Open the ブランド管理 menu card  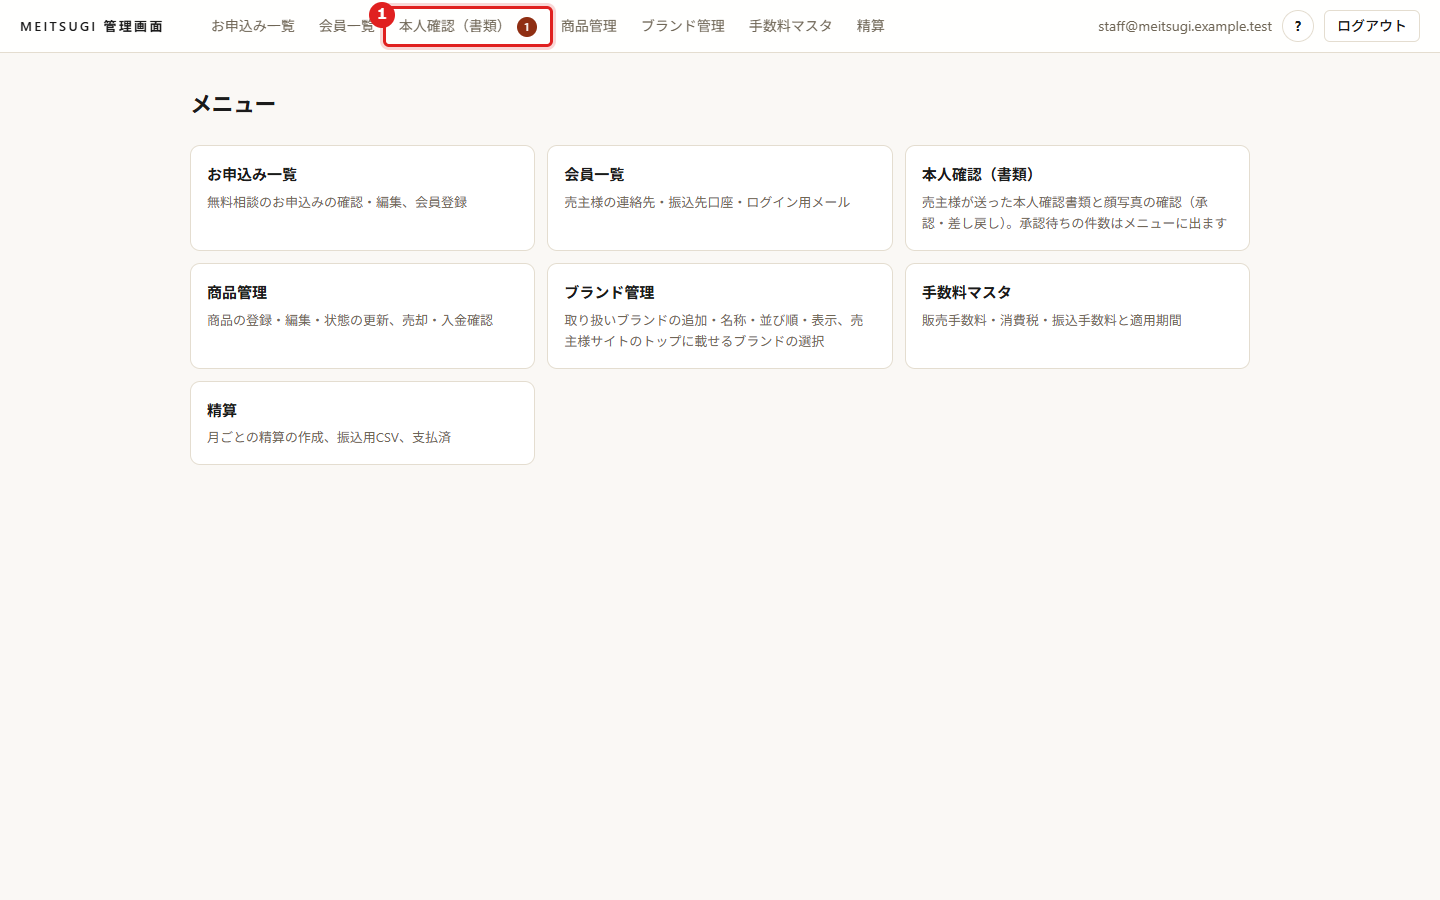[720, 316]
